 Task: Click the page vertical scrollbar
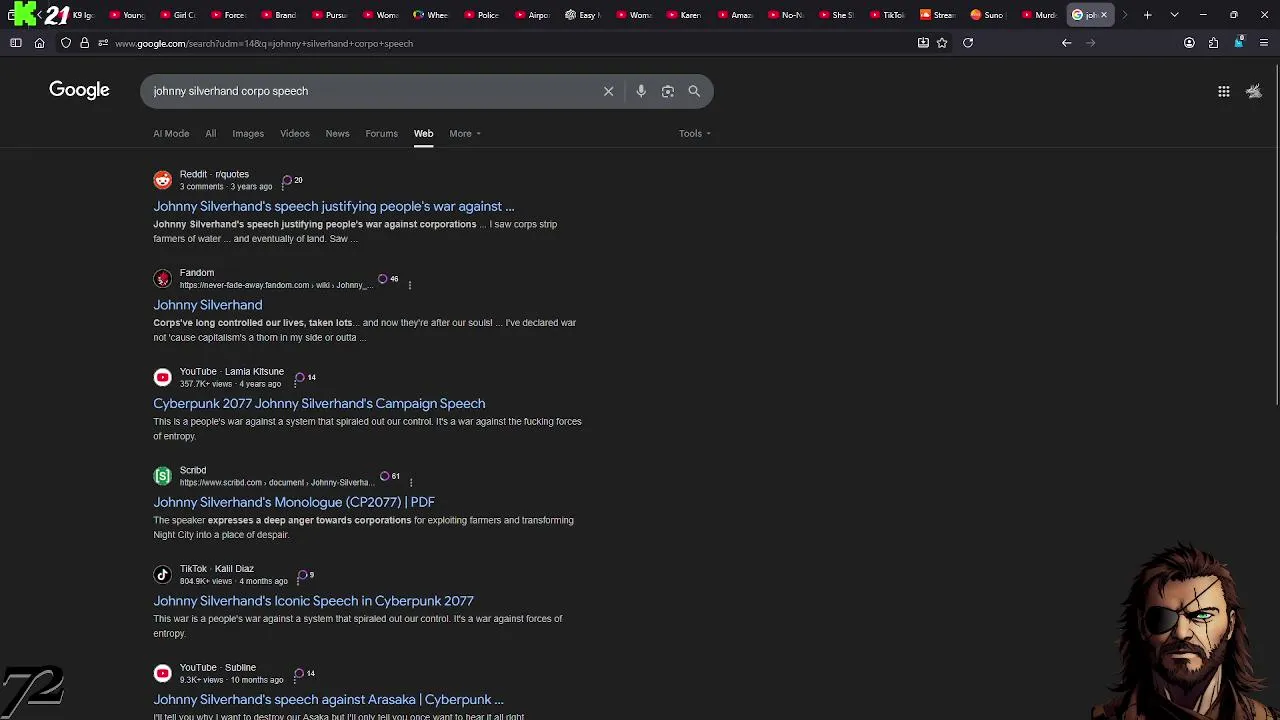(1276, 235)
